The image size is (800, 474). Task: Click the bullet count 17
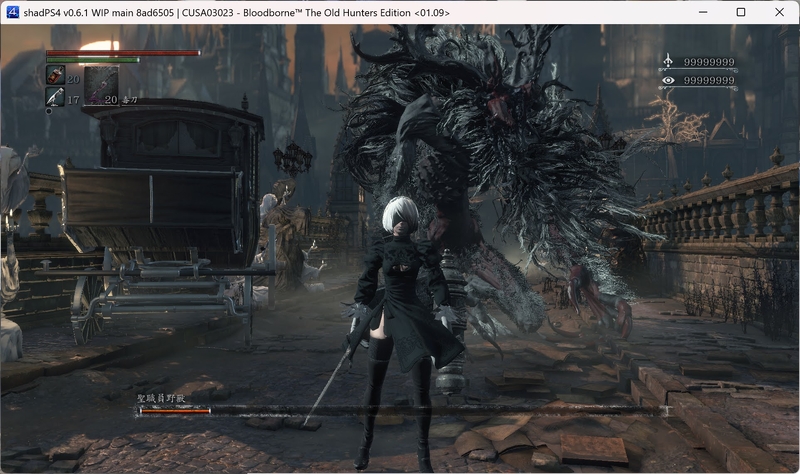73,100
